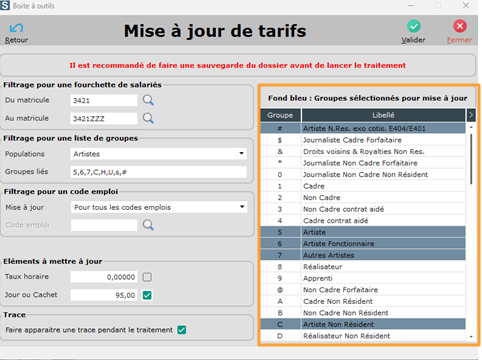Select row Journaliste Cadre Forfaitaire
This screenshot has height=363, width=482.
click(x=363, y=140)
